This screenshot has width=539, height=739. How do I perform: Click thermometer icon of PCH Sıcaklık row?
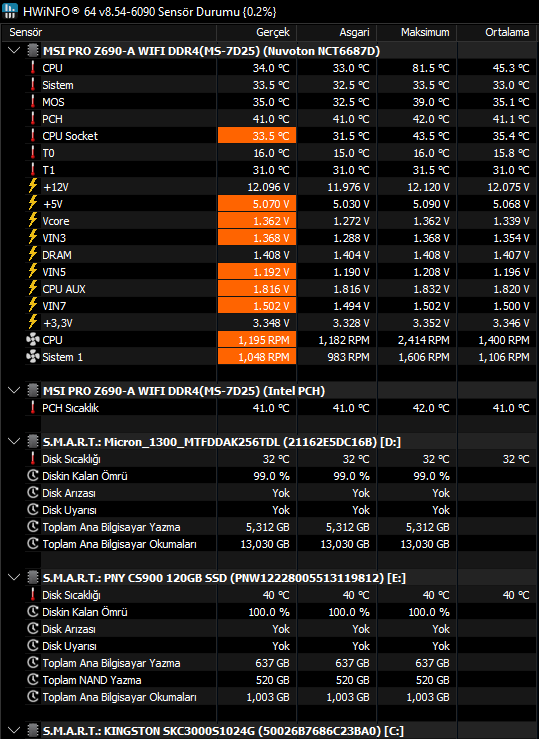pos(33,407)
